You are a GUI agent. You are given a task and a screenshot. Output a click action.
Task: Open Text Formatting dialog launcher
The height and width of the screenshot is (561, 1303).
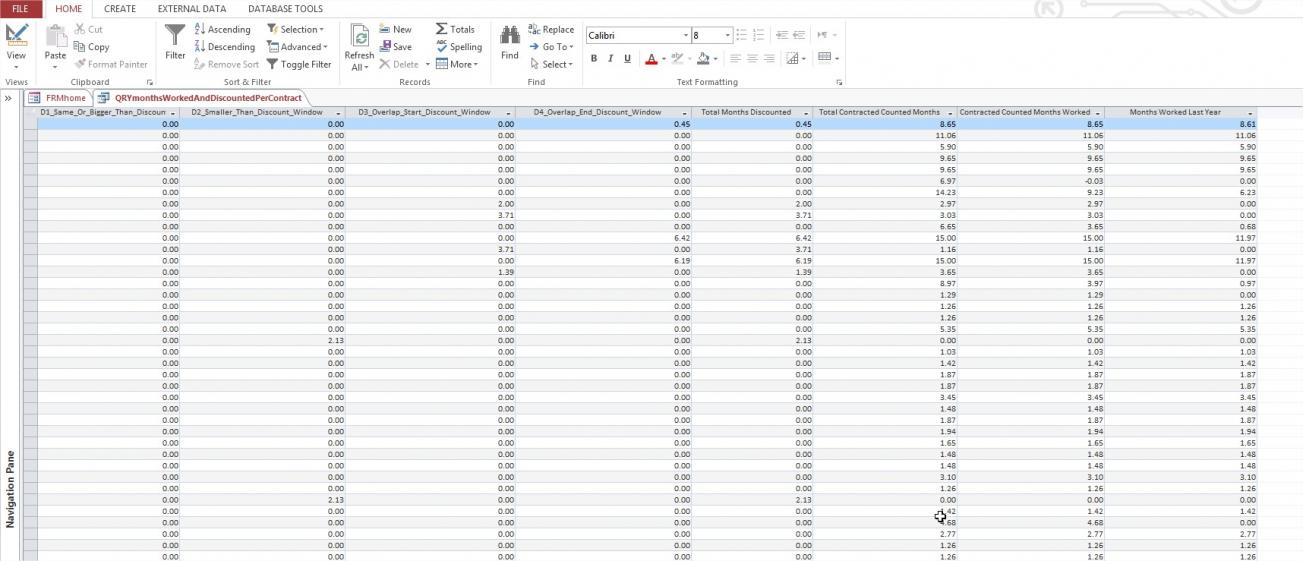point(839,82)
